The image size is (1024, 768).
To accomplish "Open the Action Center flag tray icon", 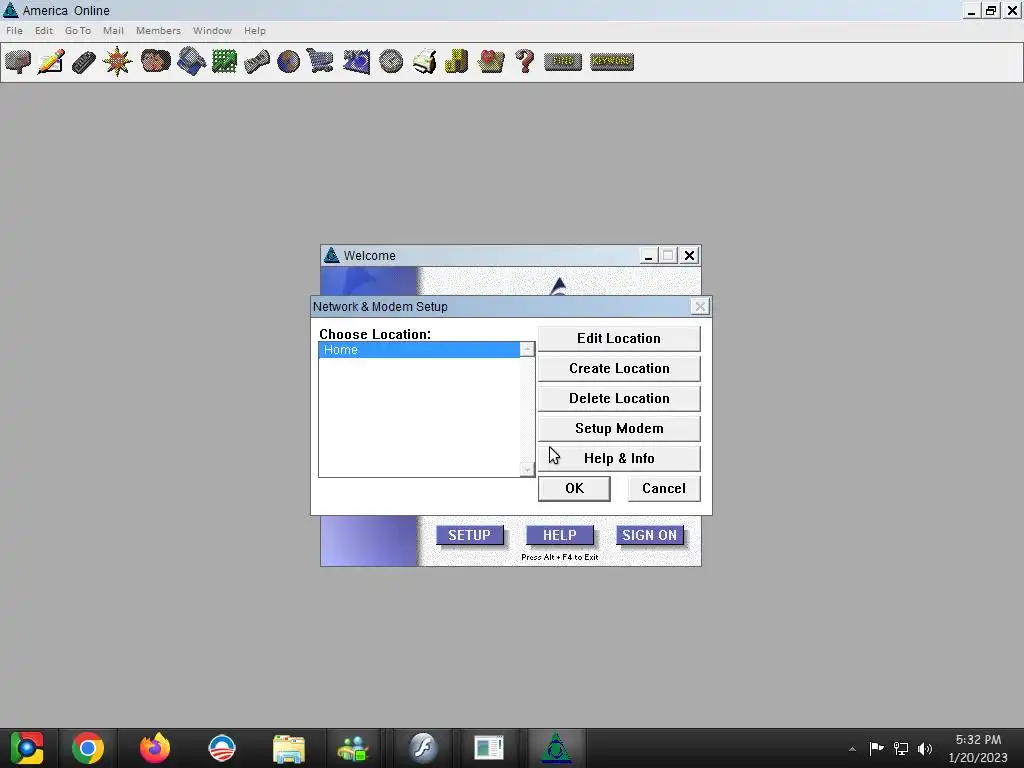I will (876, 748).
